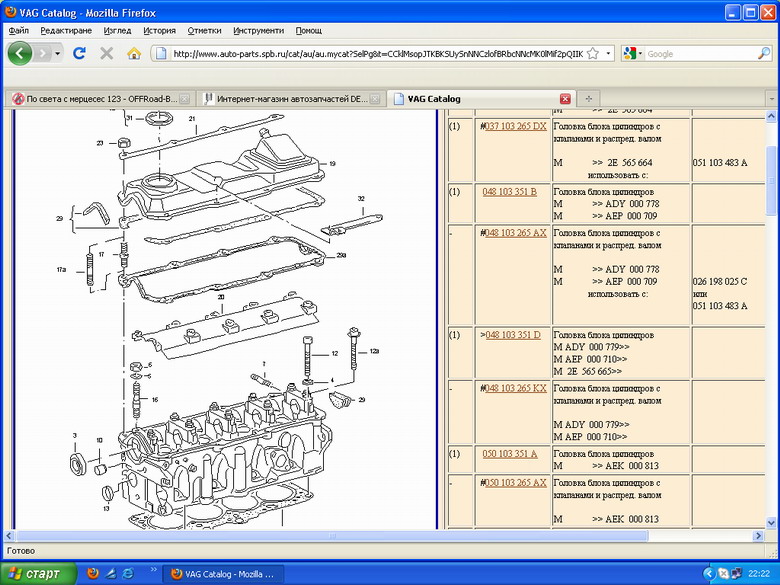
Task: Click the Google search input field
Action: click(x=700, y=53)
